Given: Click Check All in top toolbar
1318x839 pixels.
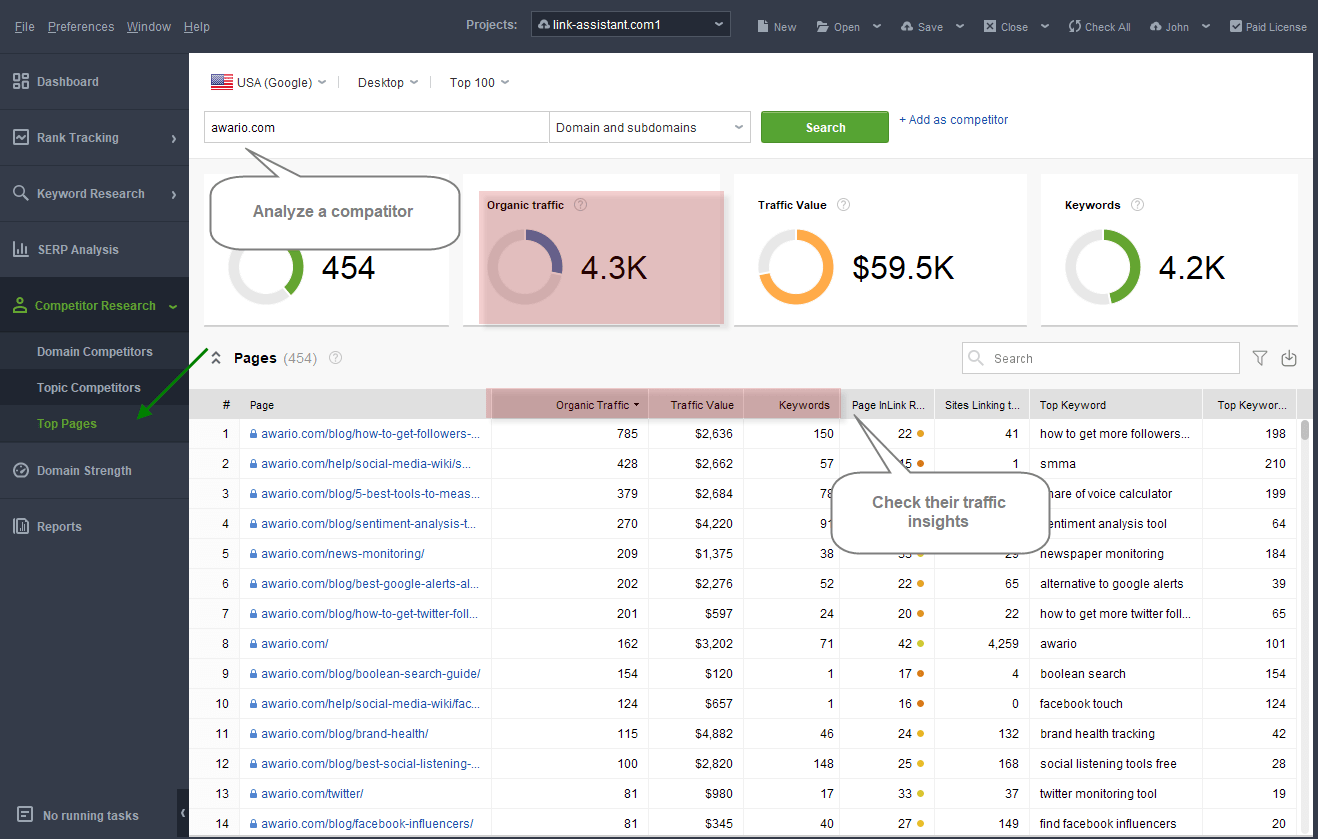Looking at the screenshot, I should [1099, 27].
